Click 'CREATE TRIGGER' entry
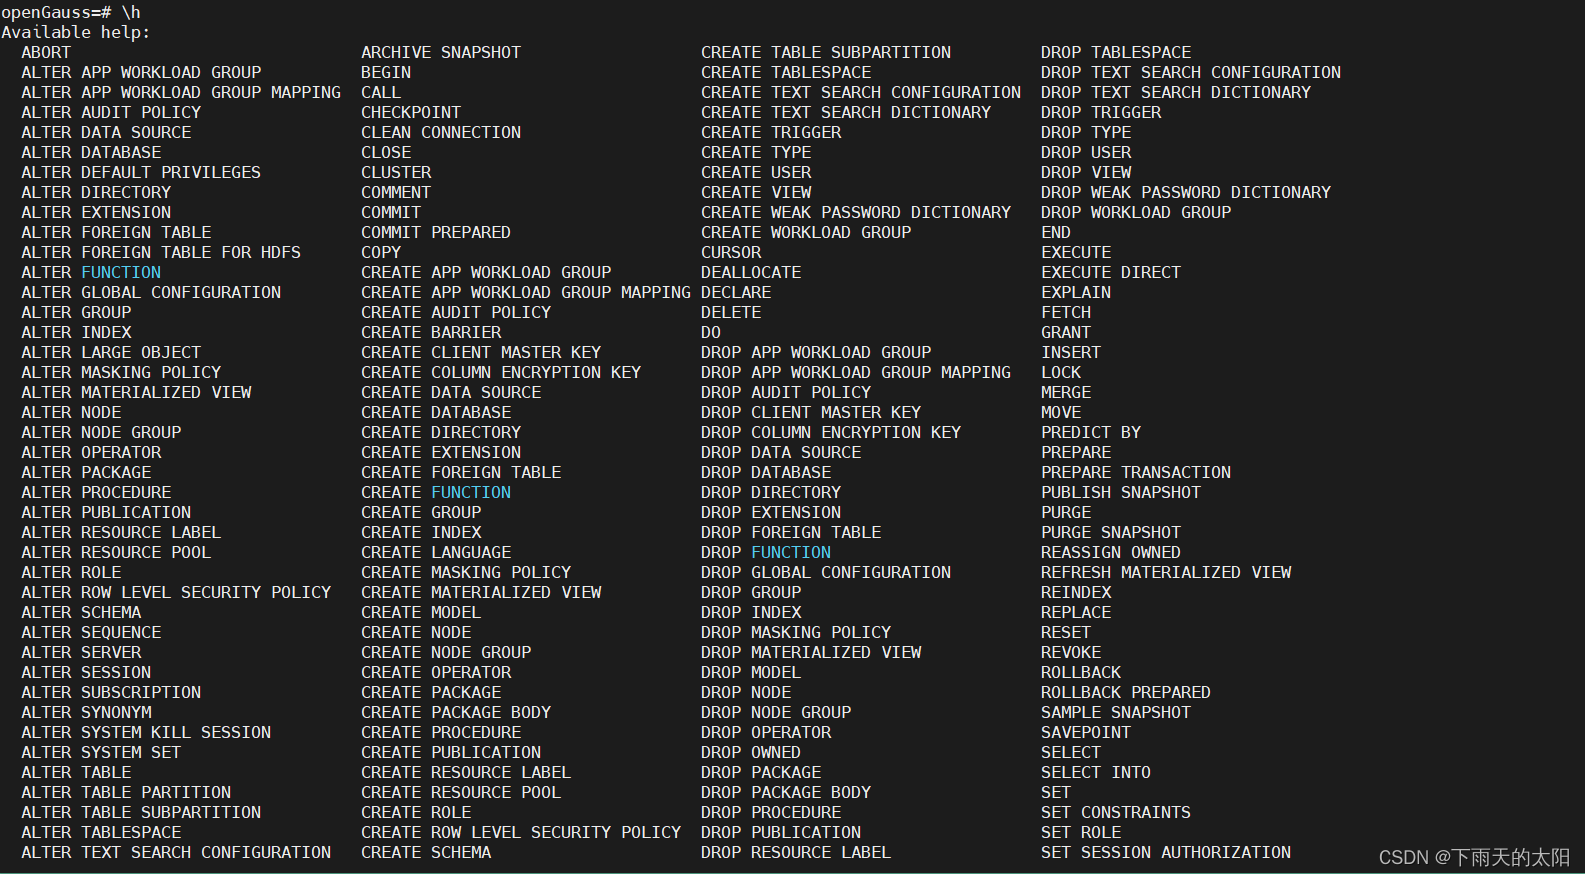The height and width of the screenshot is (877, 1585). (771, 132)
